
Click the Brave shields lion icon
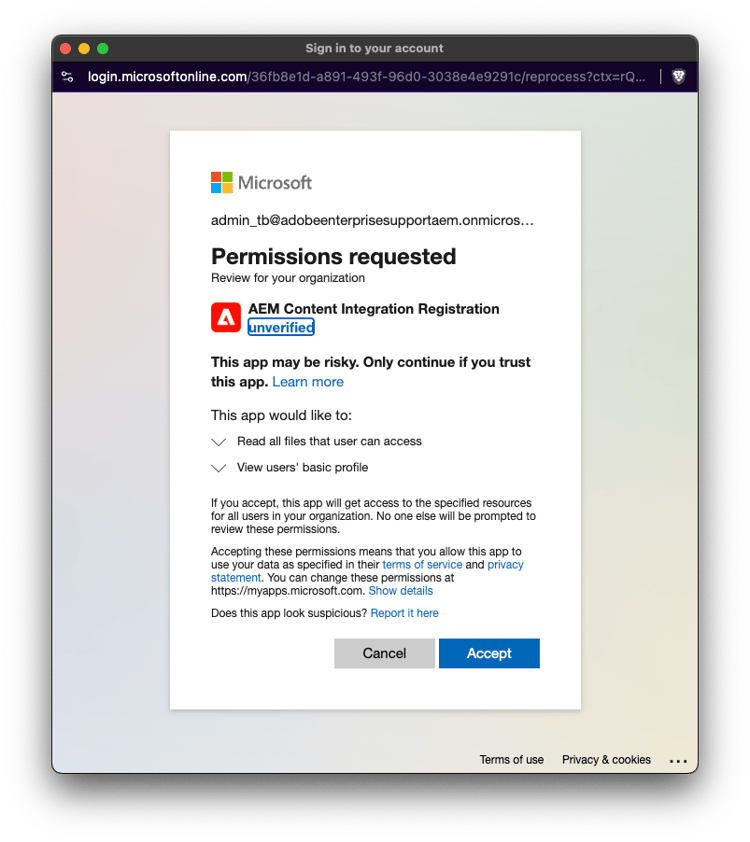(x=679, y=77)
